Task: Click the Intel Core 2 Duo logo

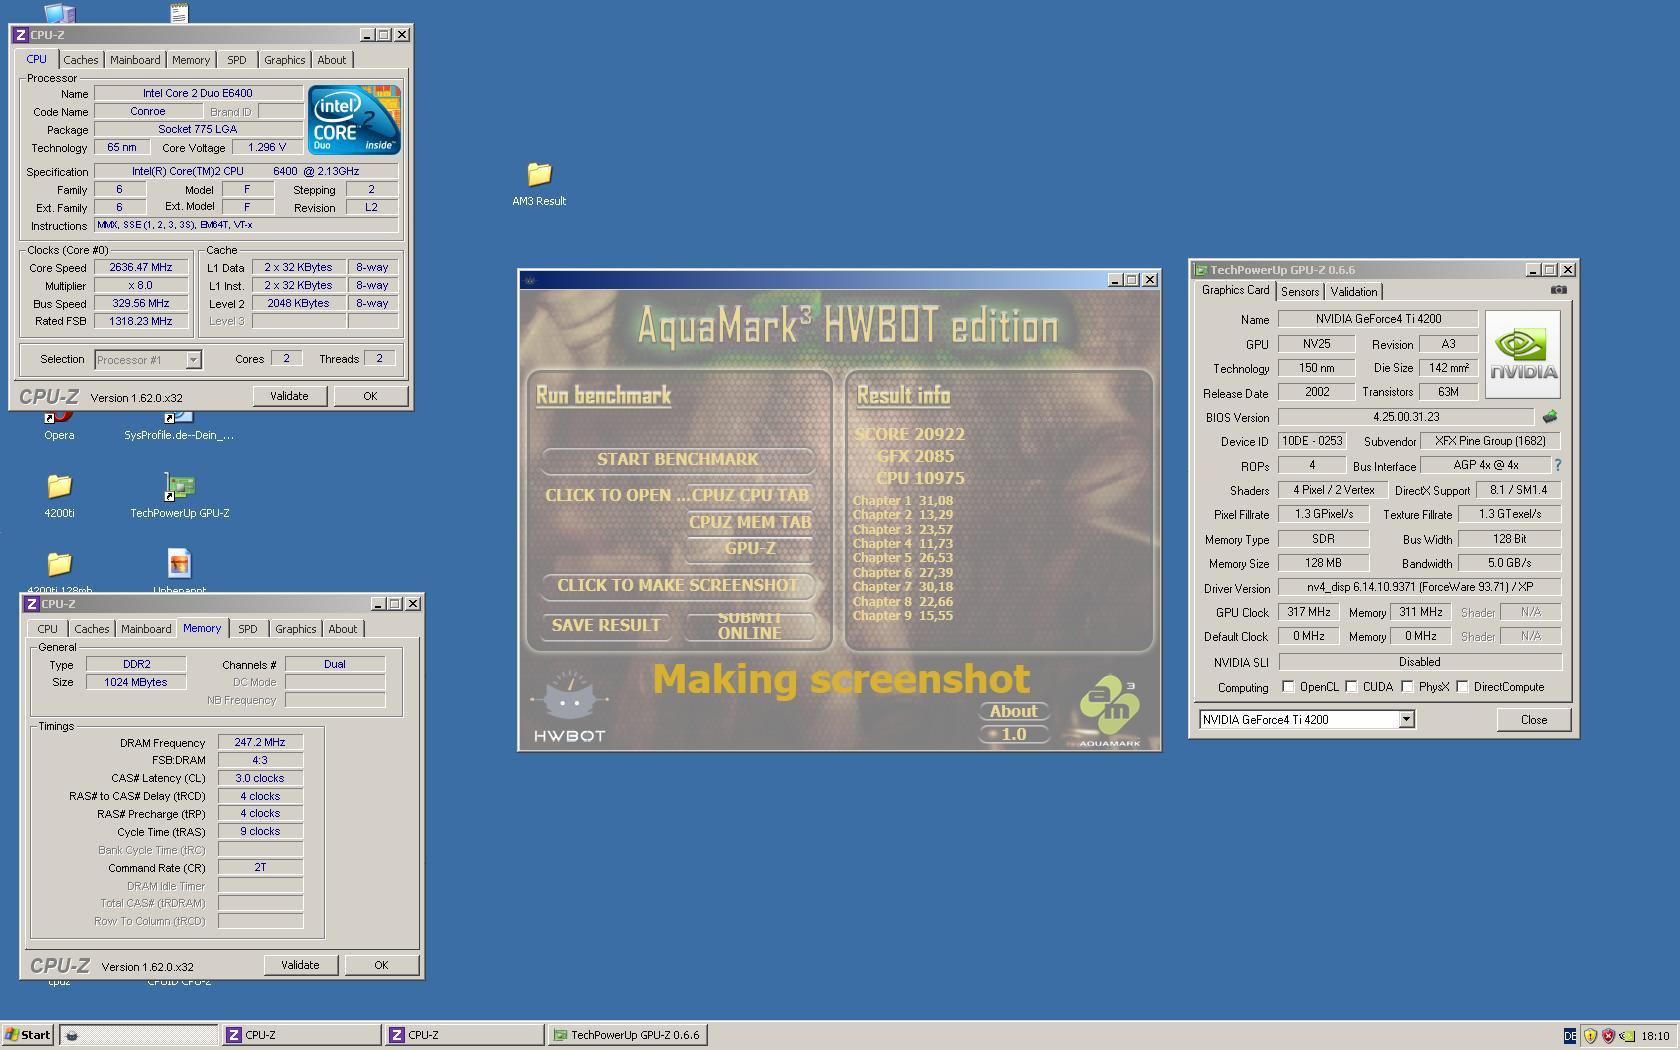Action: click(354, 119)
